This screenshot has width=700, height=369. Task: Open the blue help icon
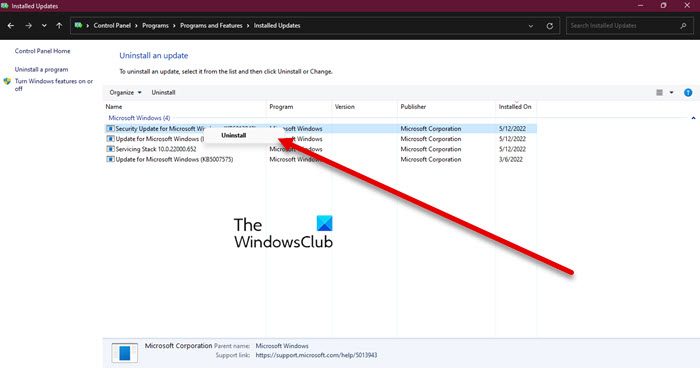pos(688,92)
